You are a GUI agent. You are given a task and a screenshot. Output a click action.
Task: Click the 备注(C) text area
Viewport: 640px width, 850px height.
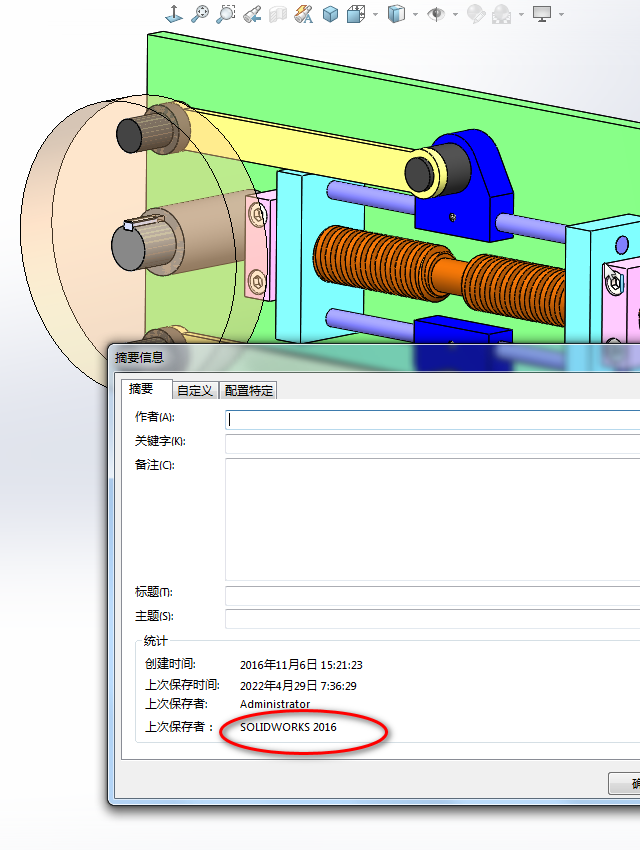[x=432, y=519]
